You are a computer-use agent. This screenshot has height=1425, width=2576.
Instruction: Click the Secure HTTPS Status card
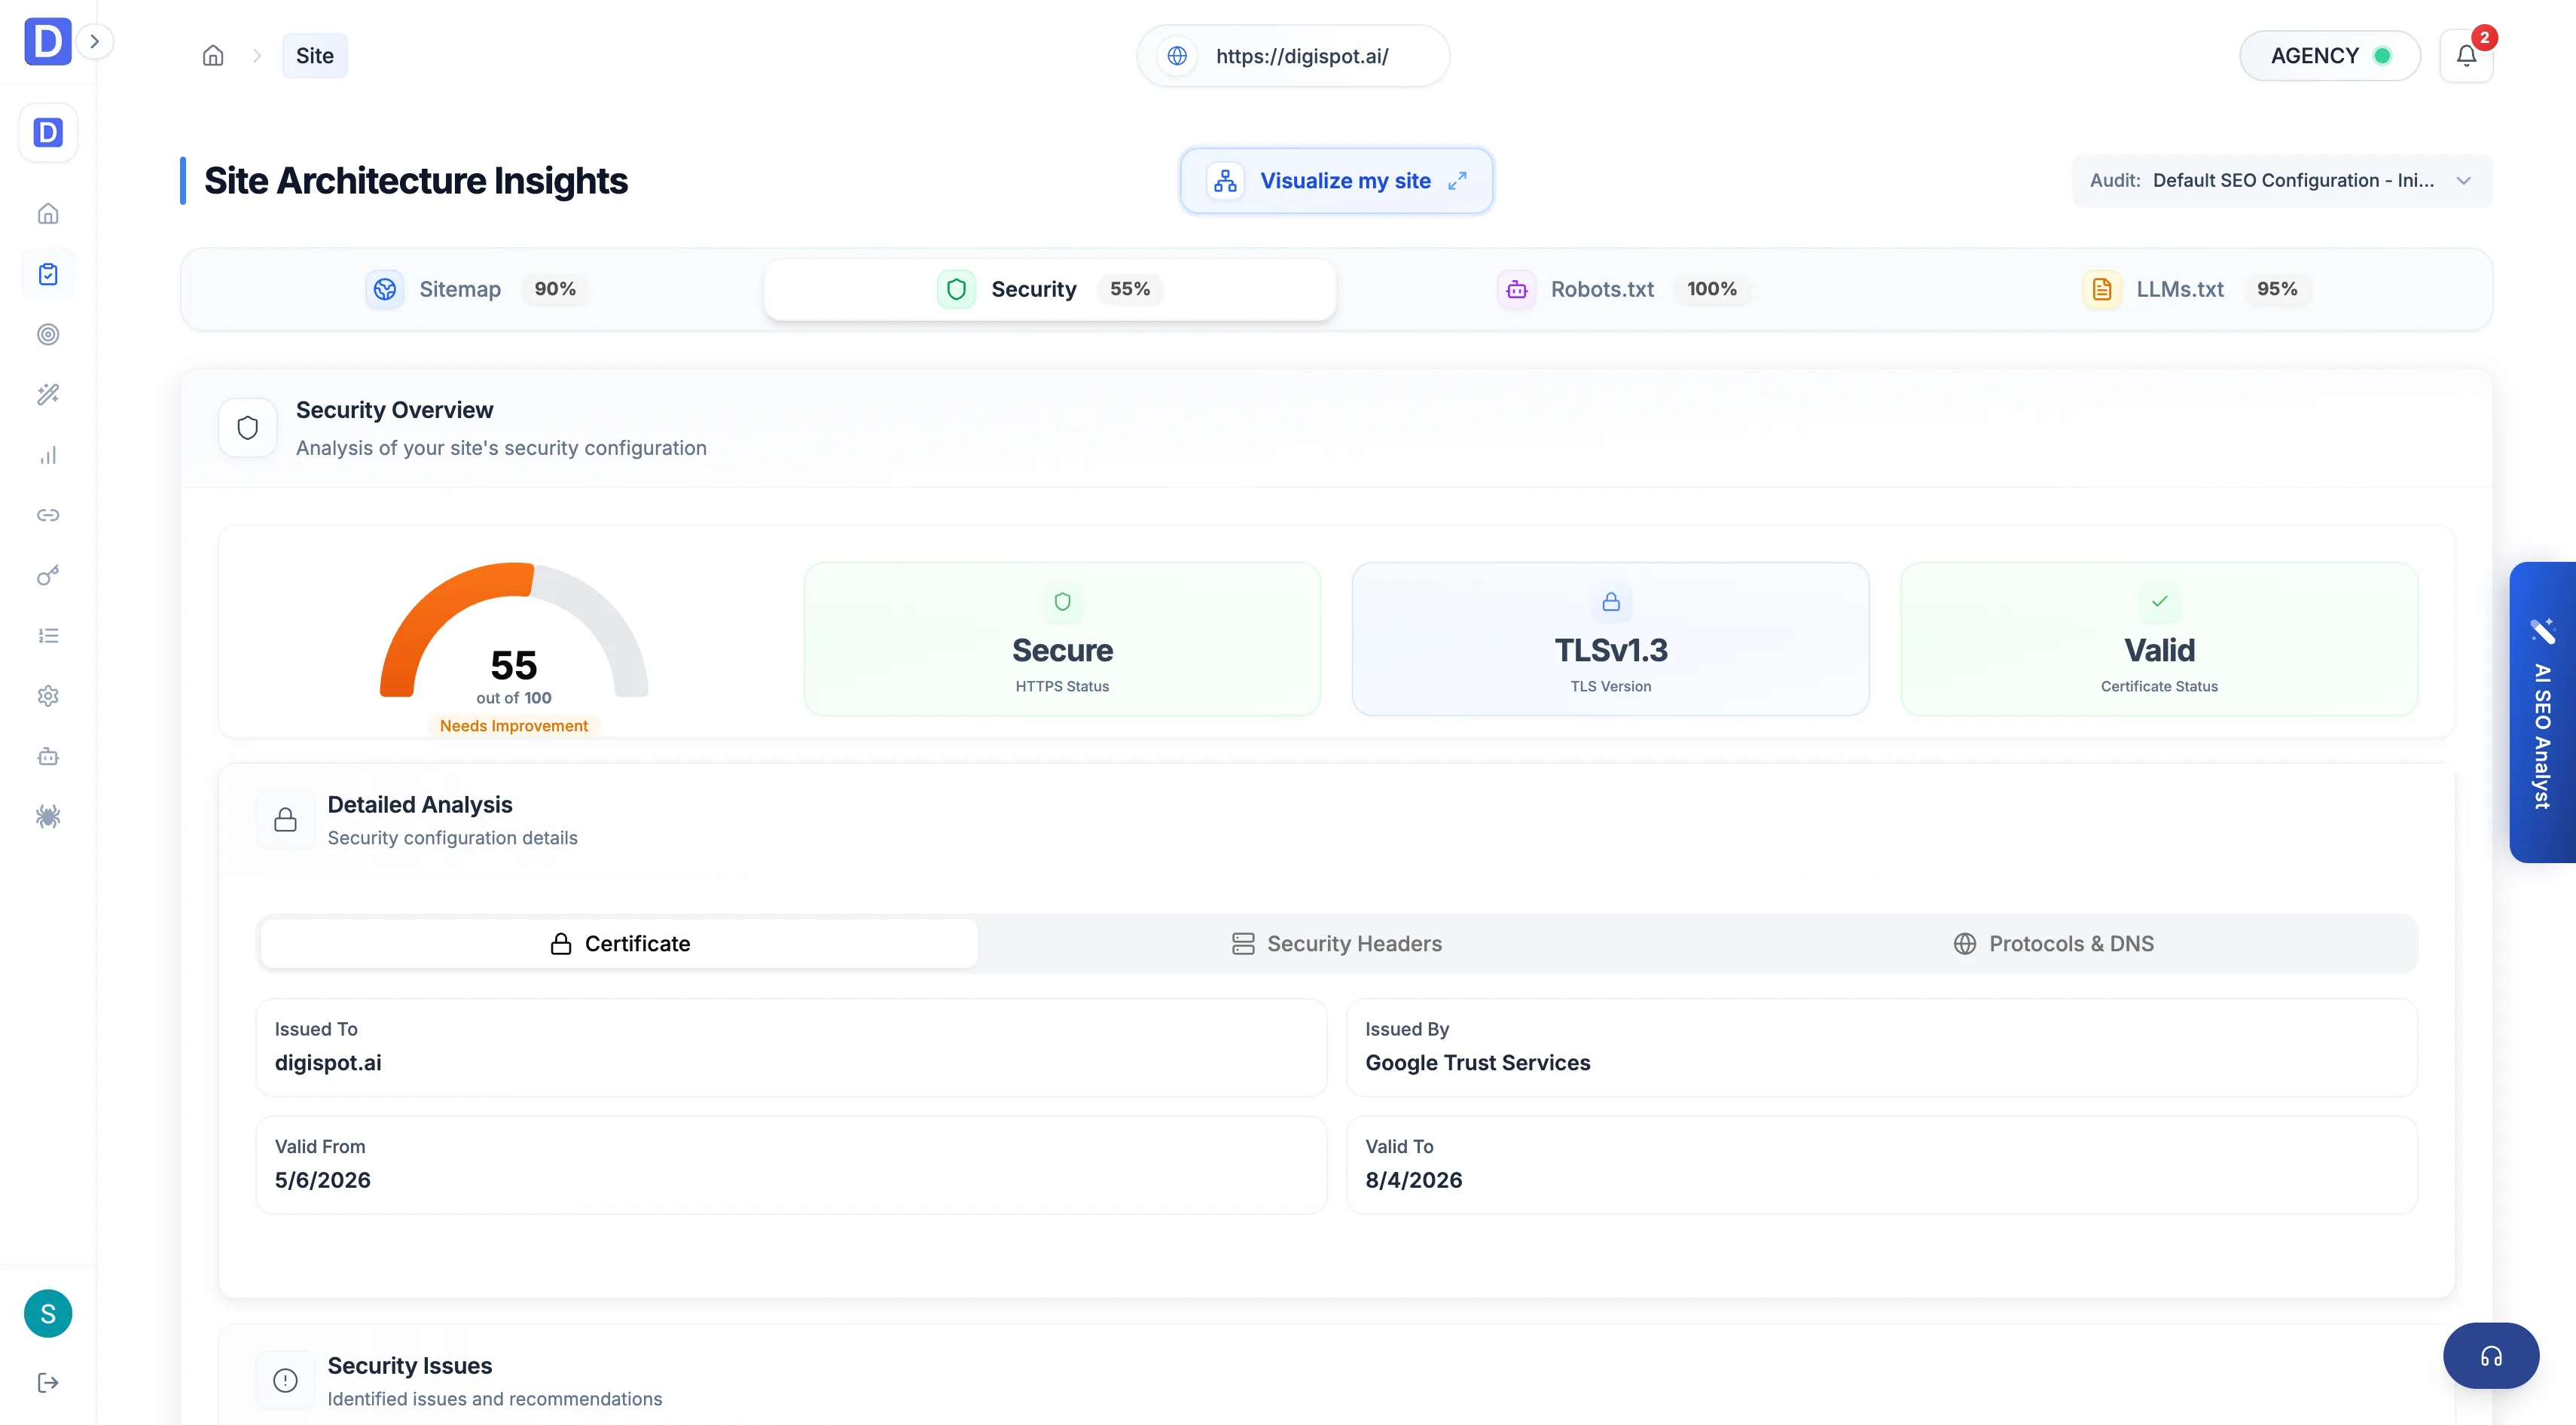coord(1062,639)
